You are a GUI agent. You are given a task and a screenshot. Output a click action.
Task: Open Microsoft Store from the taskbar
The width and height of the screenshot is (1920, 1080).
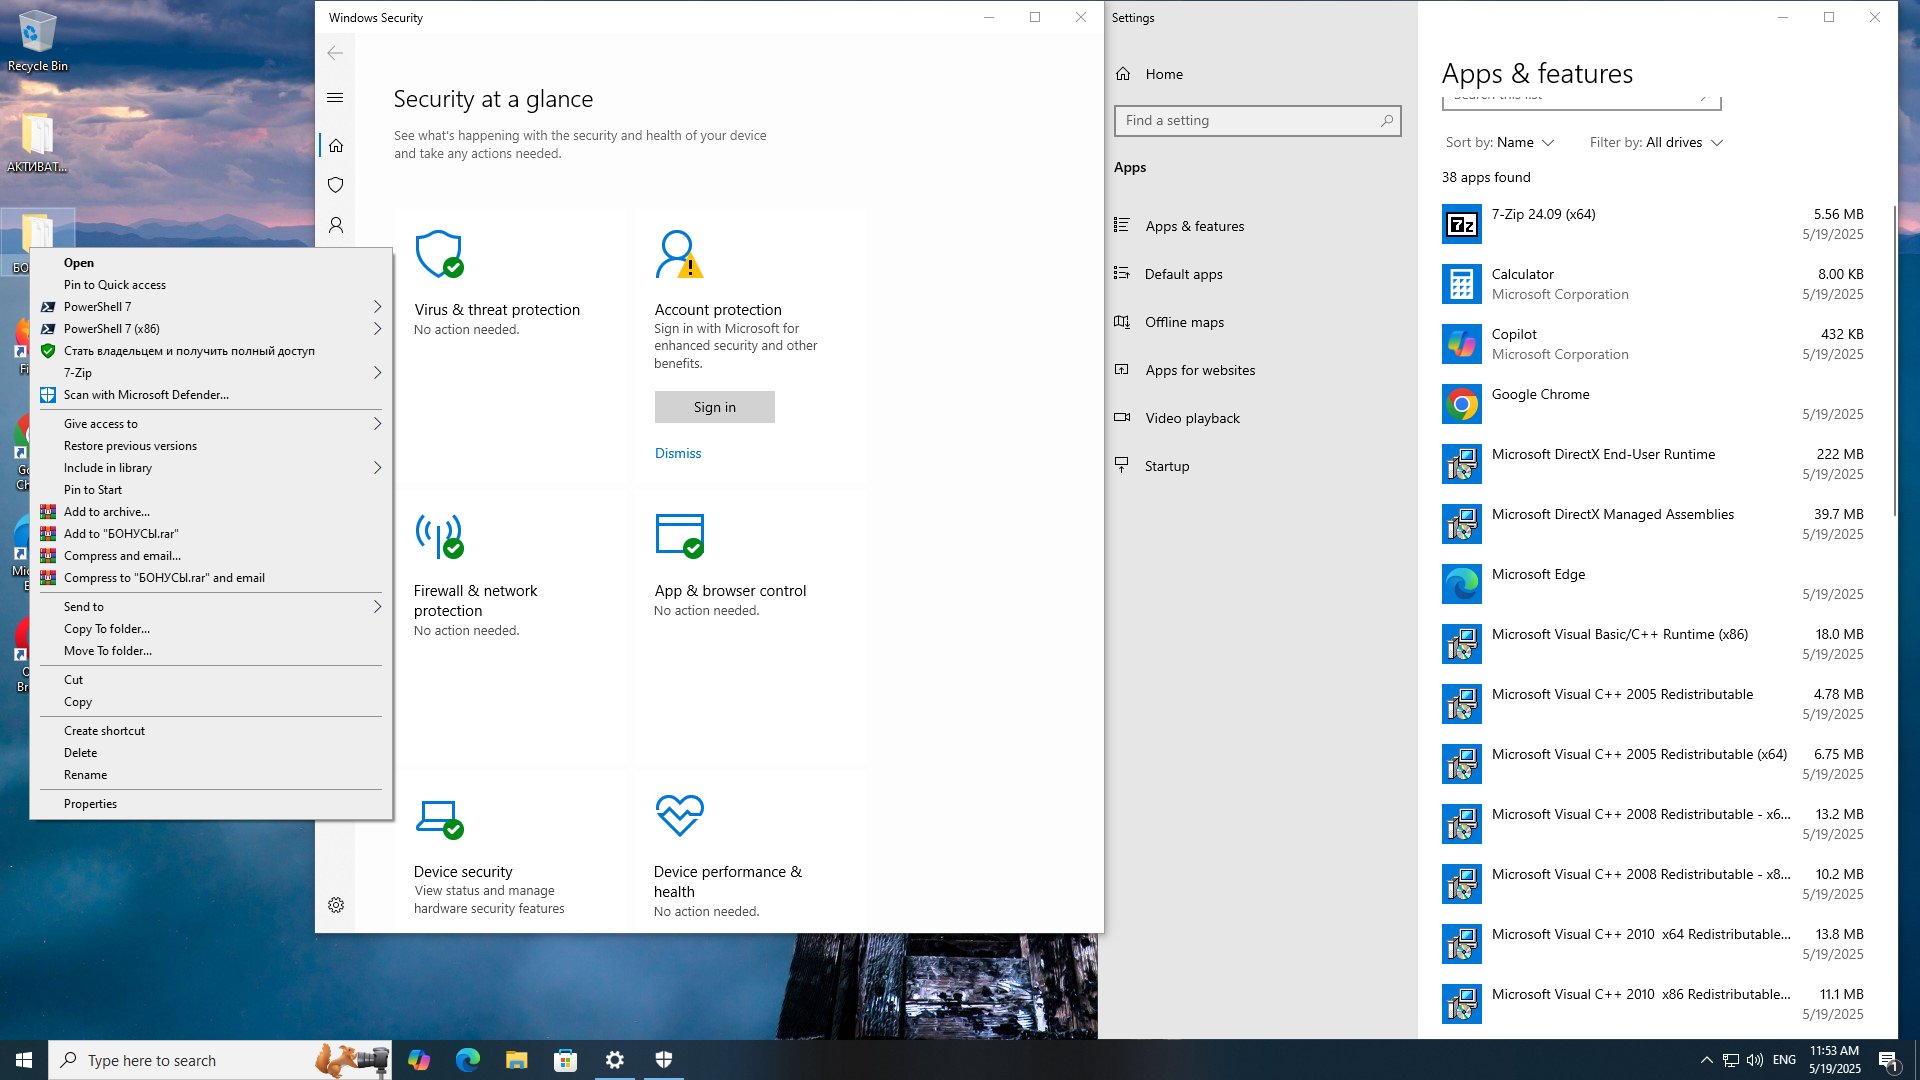tap(566, 1060)
